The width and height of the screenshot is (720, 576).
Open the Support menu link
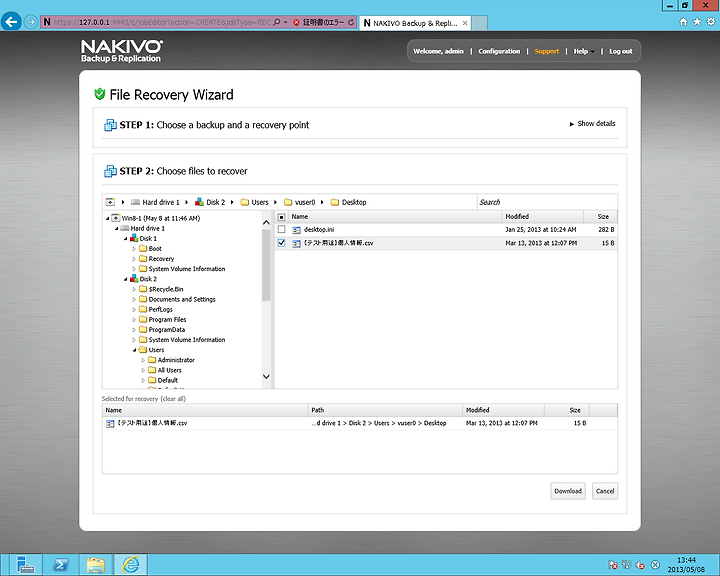click(x=546, y=51)
